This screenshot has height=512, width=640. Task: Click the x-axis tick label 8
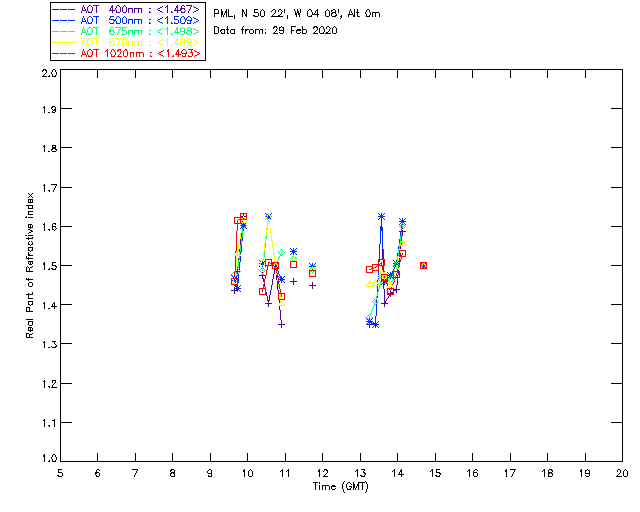coord(173,473)
